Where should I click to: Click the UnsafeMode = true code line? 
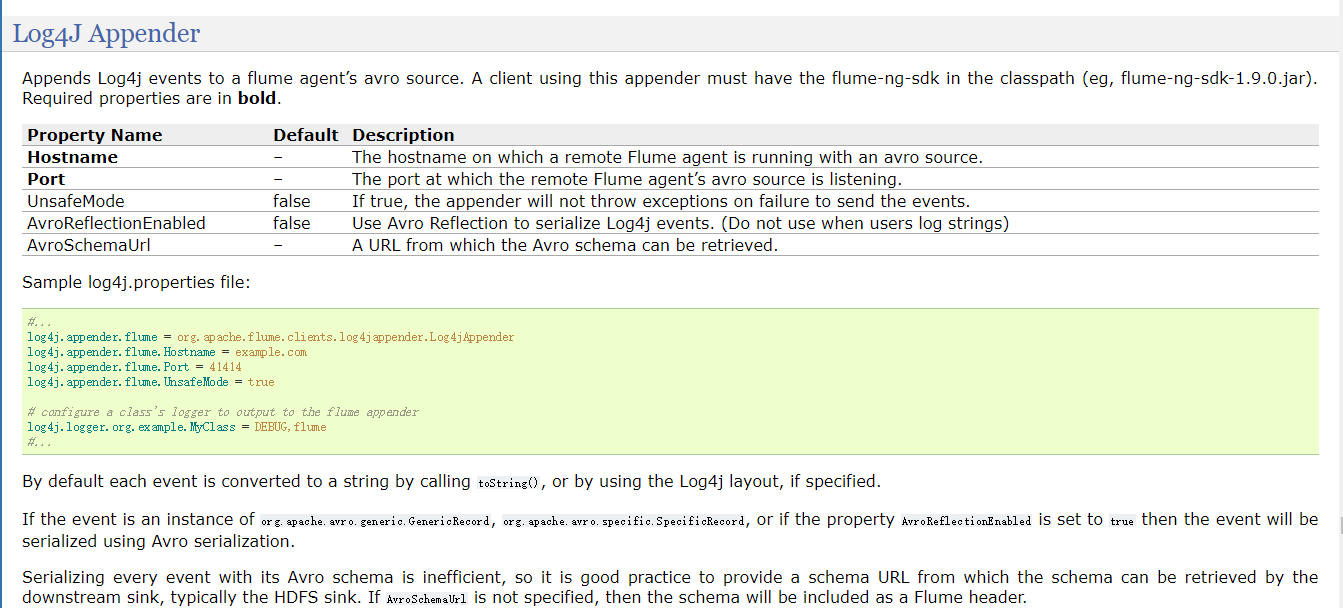click(x=150, y=382)
